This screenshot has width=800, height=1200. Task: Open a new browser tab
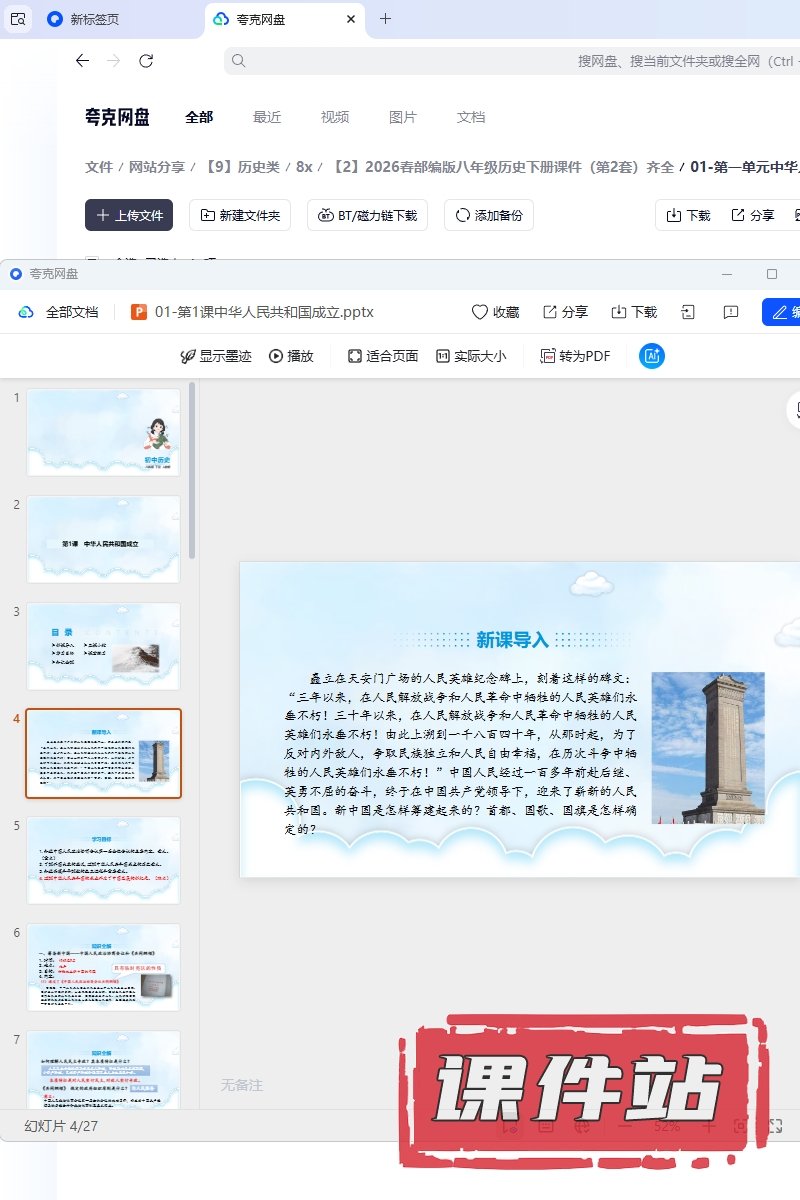coord(386,19)
